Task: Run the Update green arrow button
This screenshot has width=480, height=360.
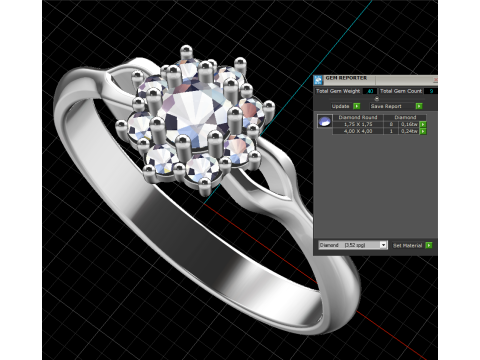Action: click(356, 106)
